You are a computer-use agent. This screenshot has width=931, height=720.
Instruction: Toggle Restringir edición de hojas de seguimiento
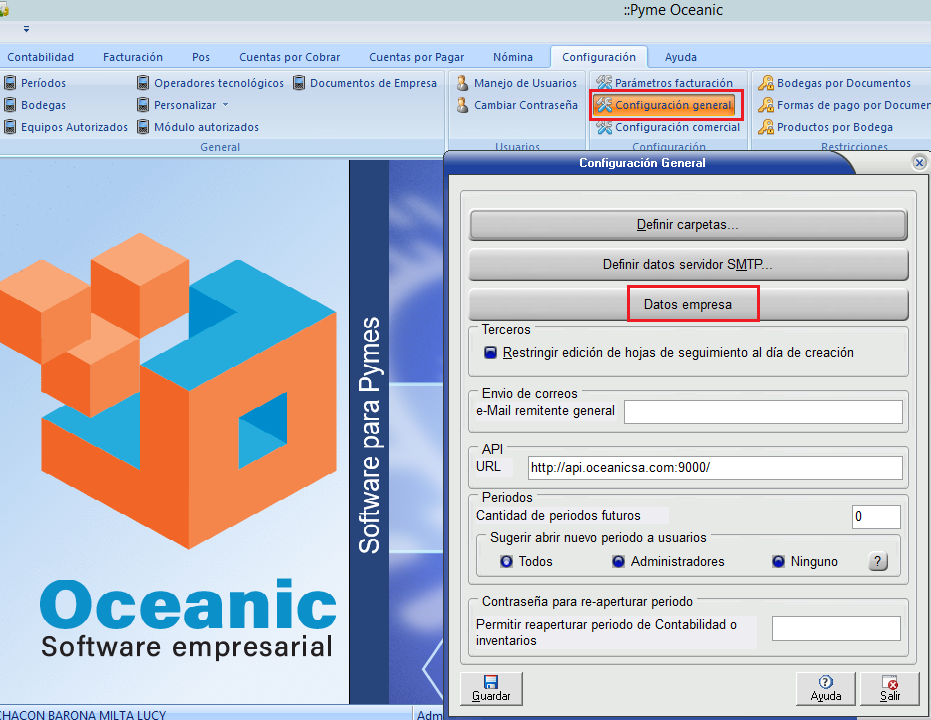click(x=490, y=353)
